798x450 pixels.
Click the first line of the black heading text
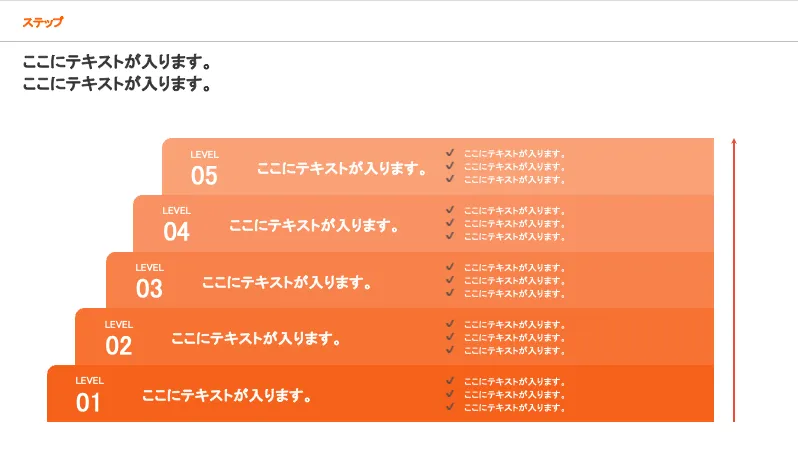point(117,63)
